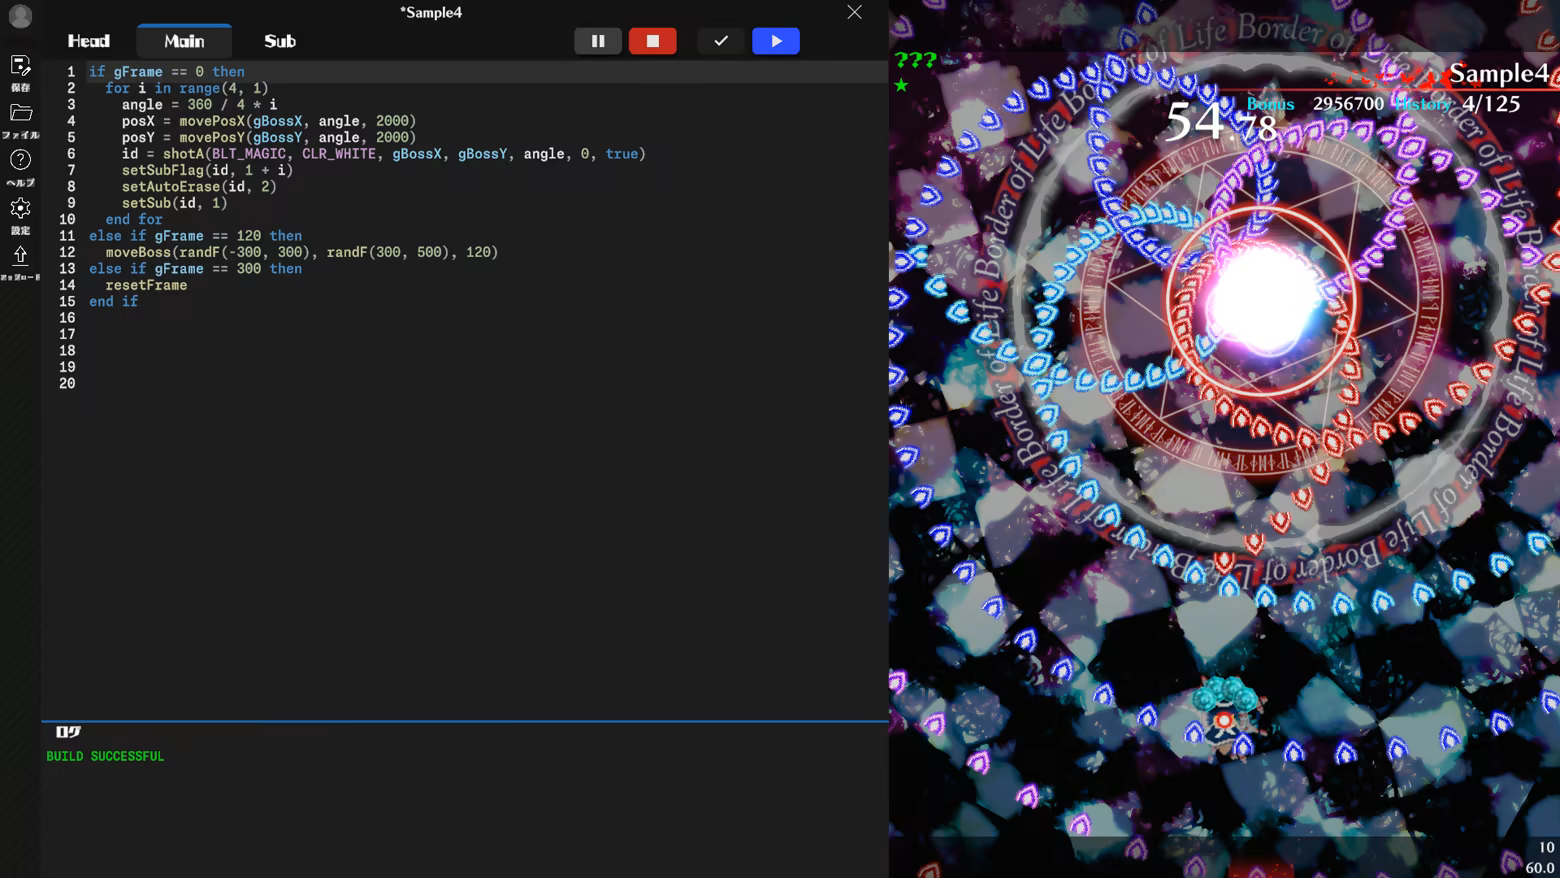The height and width of the screenshot is (878, 1560).
Task: Click code line "setSub(id, 1)"
Action: tap(175, 203)
